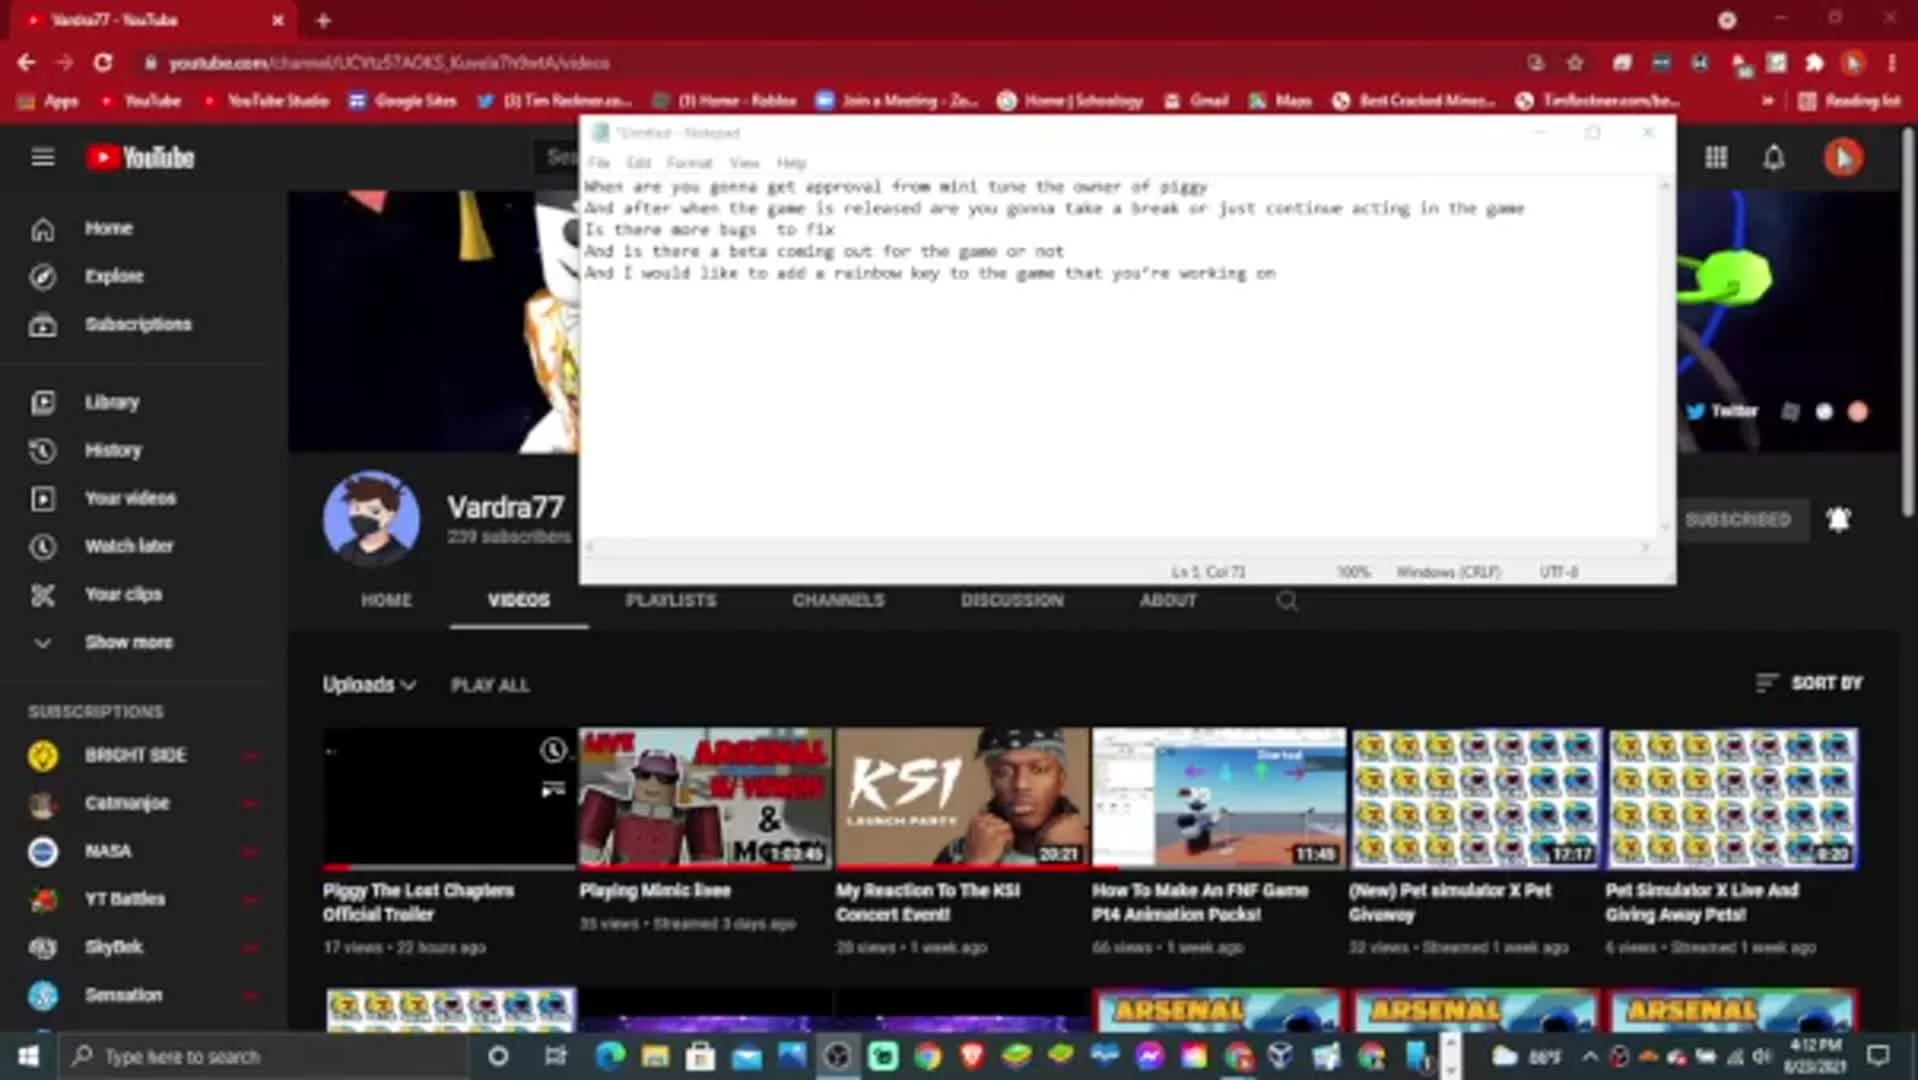Switch to the PLAYLISTS tab
This screenshot has width=1918, height=1080.
pos(670,600)
